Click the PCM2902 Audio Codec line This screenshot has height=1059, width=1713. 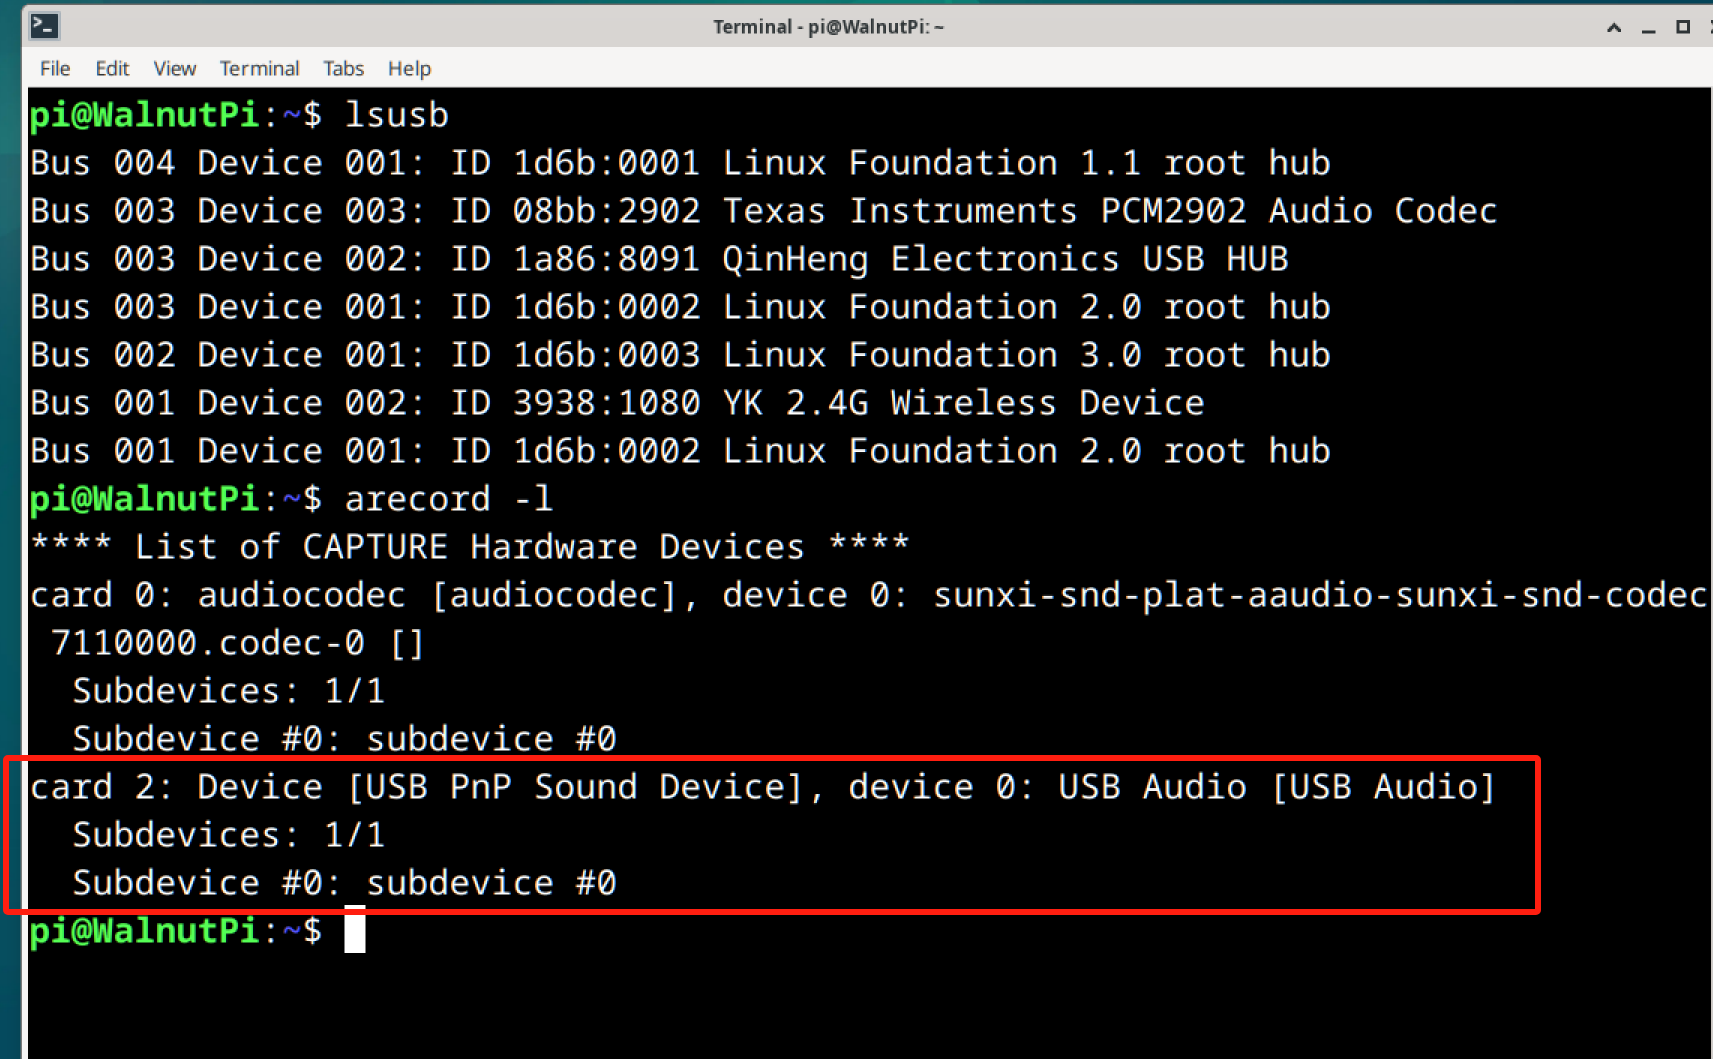[x=763, y=211]
